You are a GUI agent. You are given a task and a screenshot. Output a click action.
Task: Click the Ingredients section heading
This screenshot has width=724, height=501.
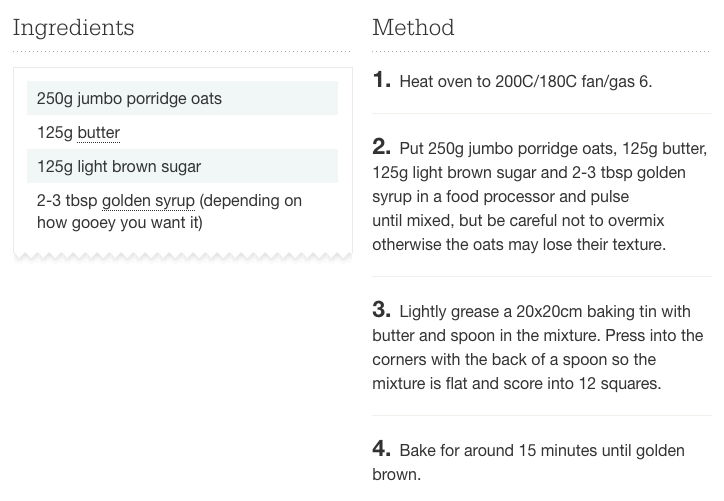[73, 28]
